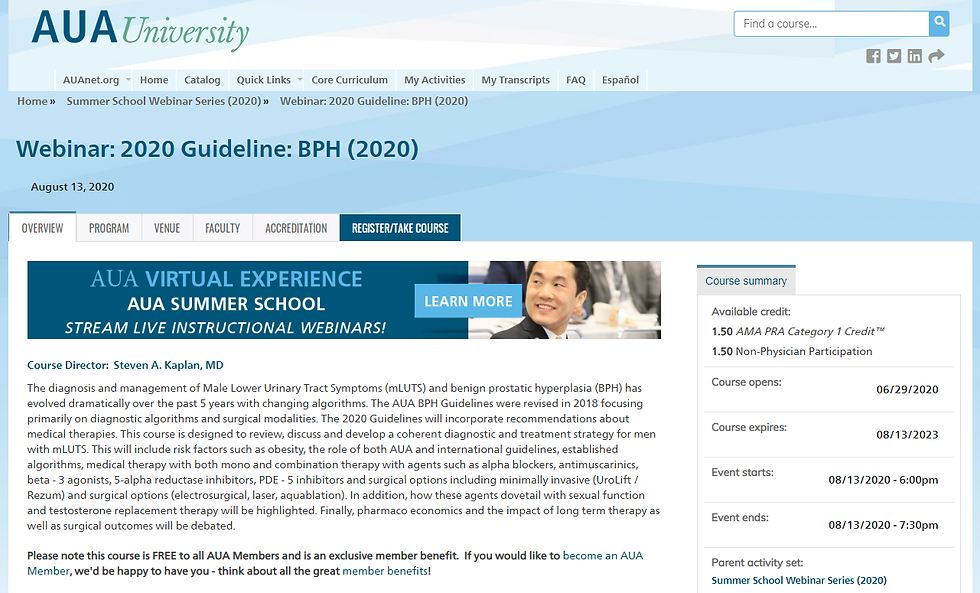The width and height of the screenshot is (980, 593).
Task: Click the course expires date 08/13/2023
Action: coord(907,435)
